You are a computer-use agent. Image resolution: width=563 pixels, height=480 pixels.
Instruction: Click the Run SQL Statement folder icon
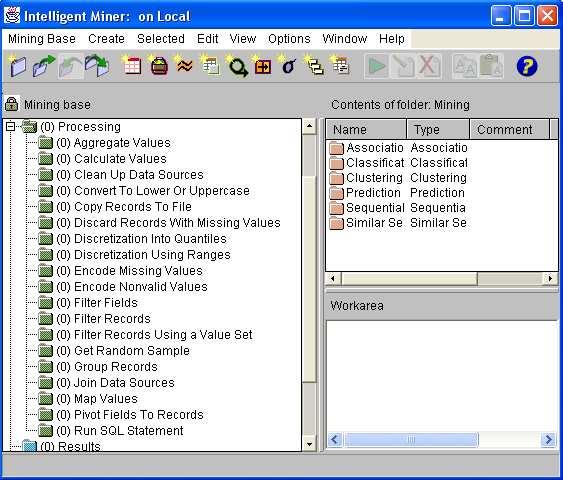coord(45,430)
